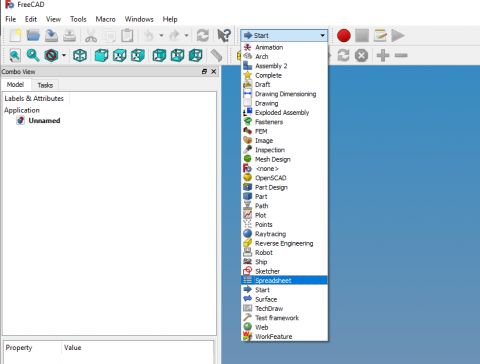The height and width of the screenshot is (364, 480).
Task: Choose TechDraw workbench from the list
Action: pos(284,308)
